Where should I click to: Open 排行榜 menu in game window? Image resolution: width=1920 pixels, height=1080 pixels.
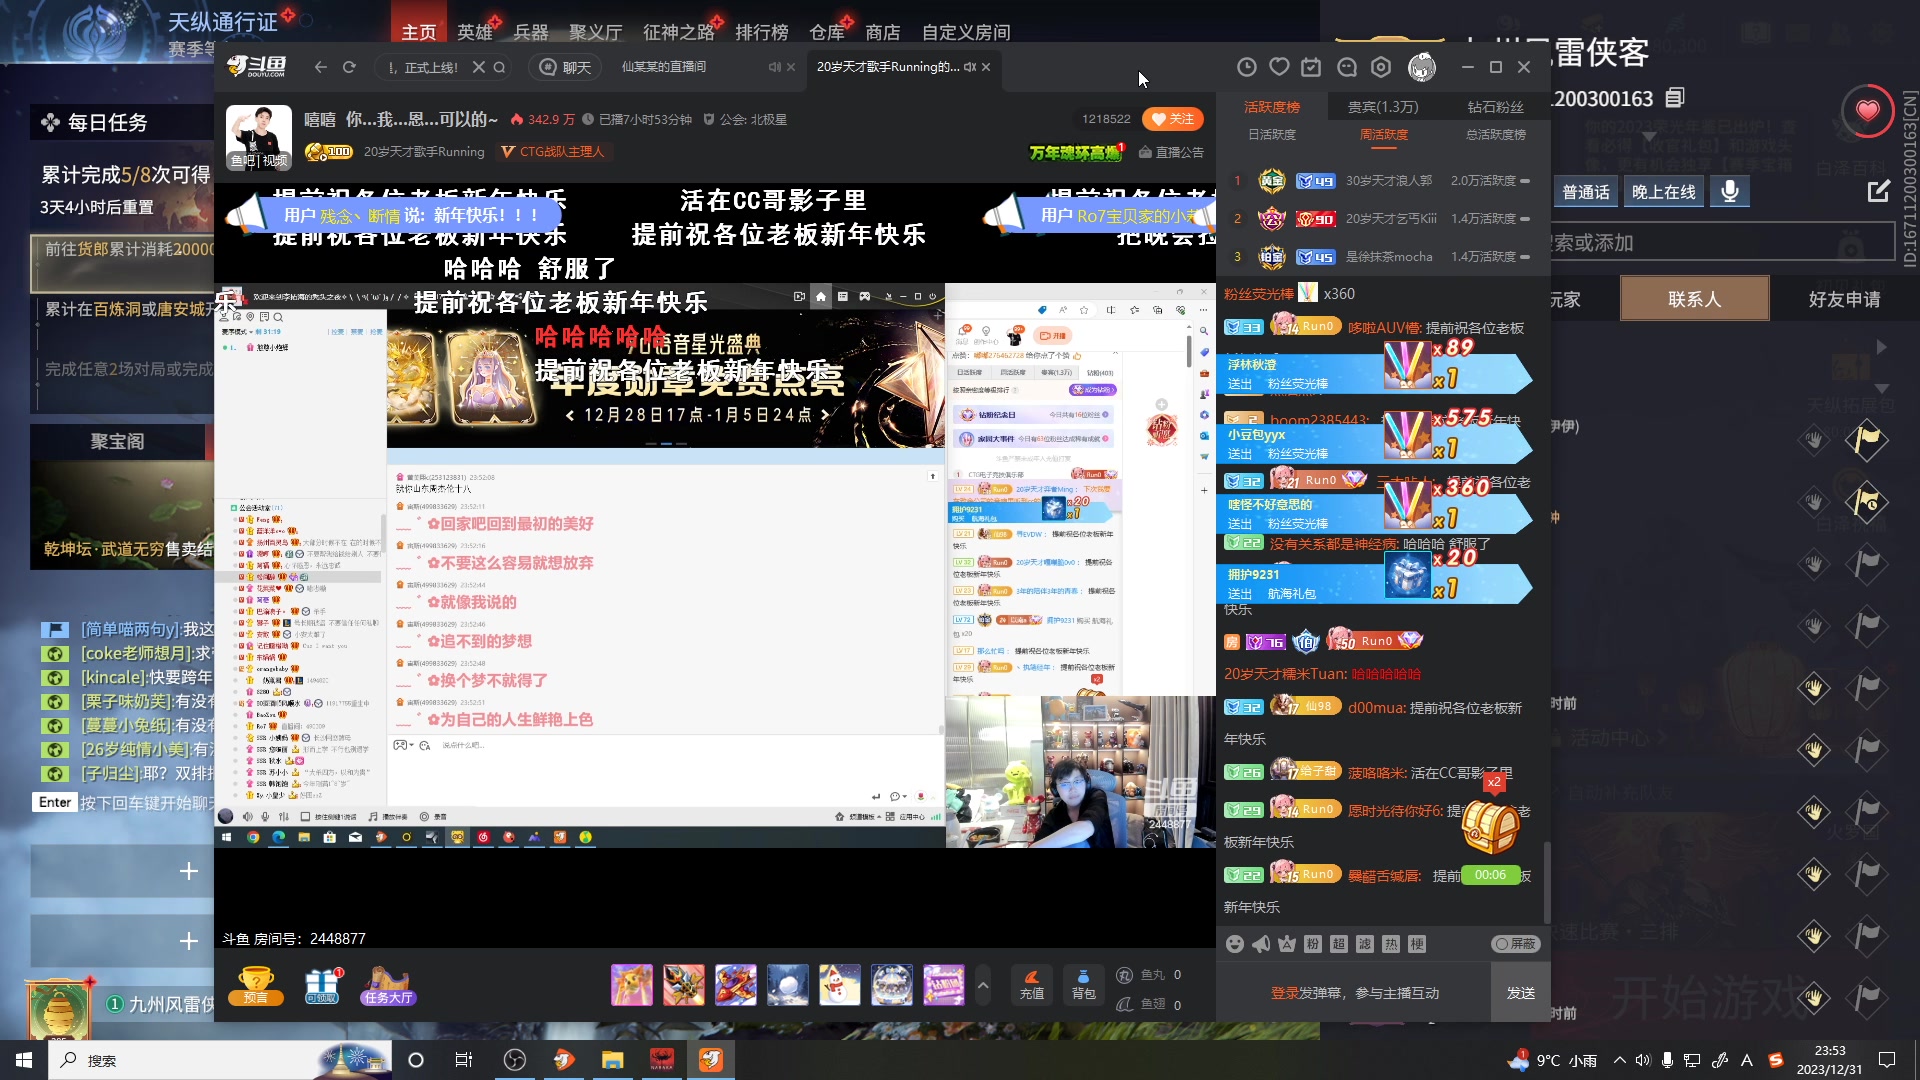762,32
